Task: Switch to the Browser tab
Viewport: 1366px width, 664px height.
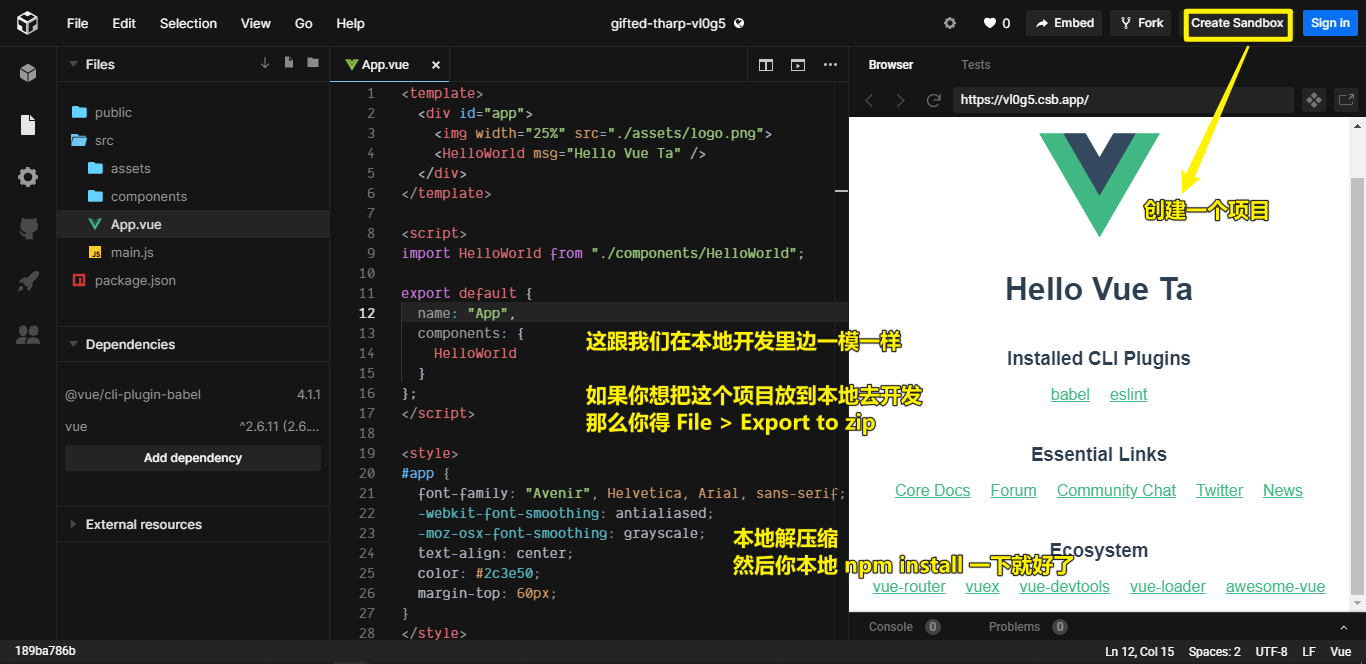Action: tap(891, 65)
